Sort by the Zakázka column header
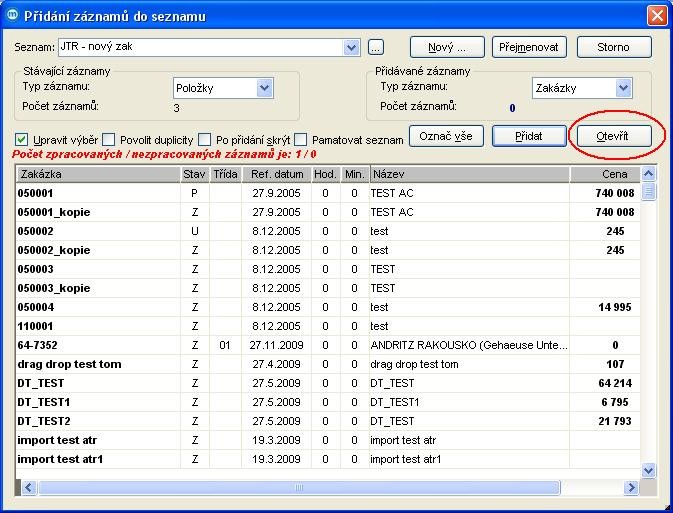673x513 pixels. 98,174
